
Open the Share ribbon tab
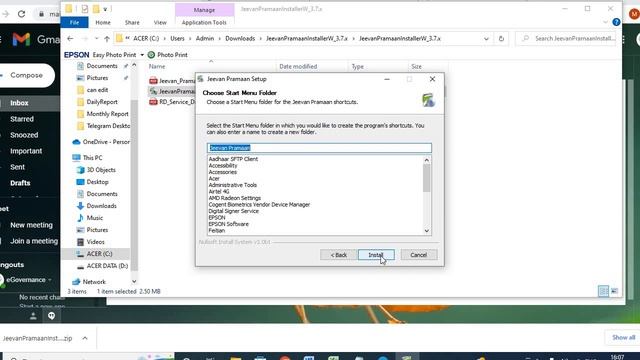pos(132,22)
